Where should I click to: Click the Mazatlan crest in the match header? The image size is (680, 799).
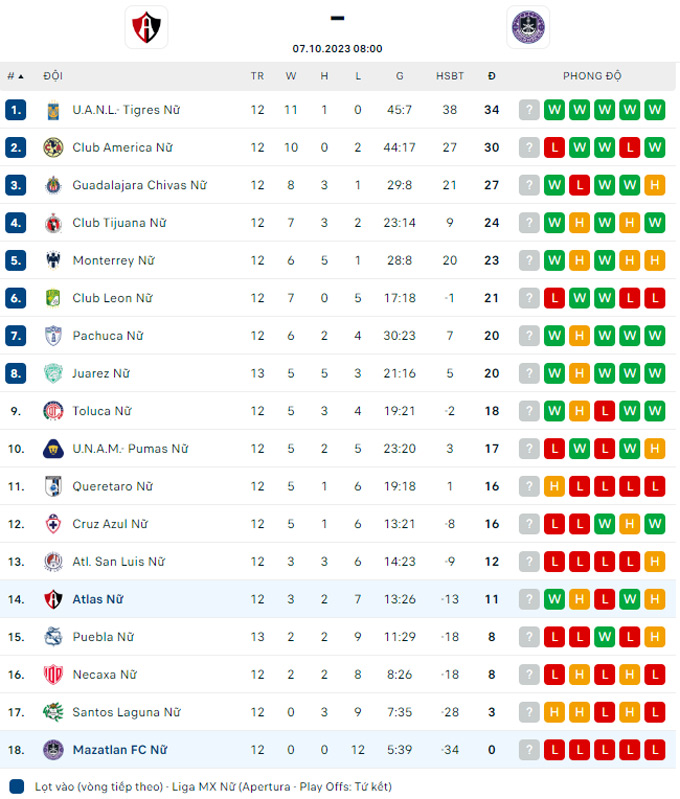coord(528,27)
